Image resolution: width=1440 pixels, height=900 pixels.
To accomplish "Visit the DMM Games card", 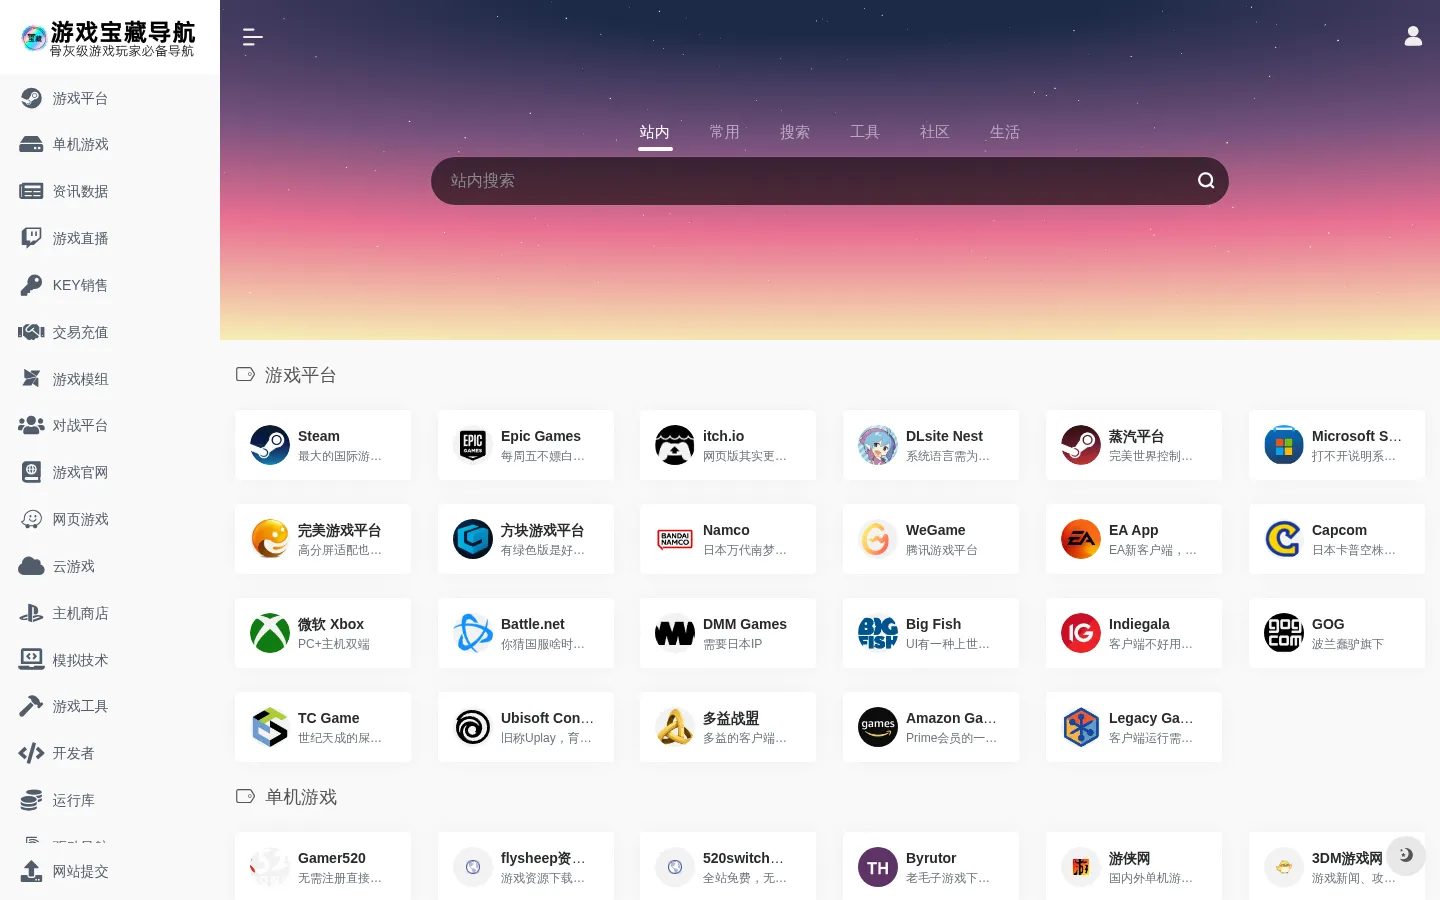I will click(728, 633).
